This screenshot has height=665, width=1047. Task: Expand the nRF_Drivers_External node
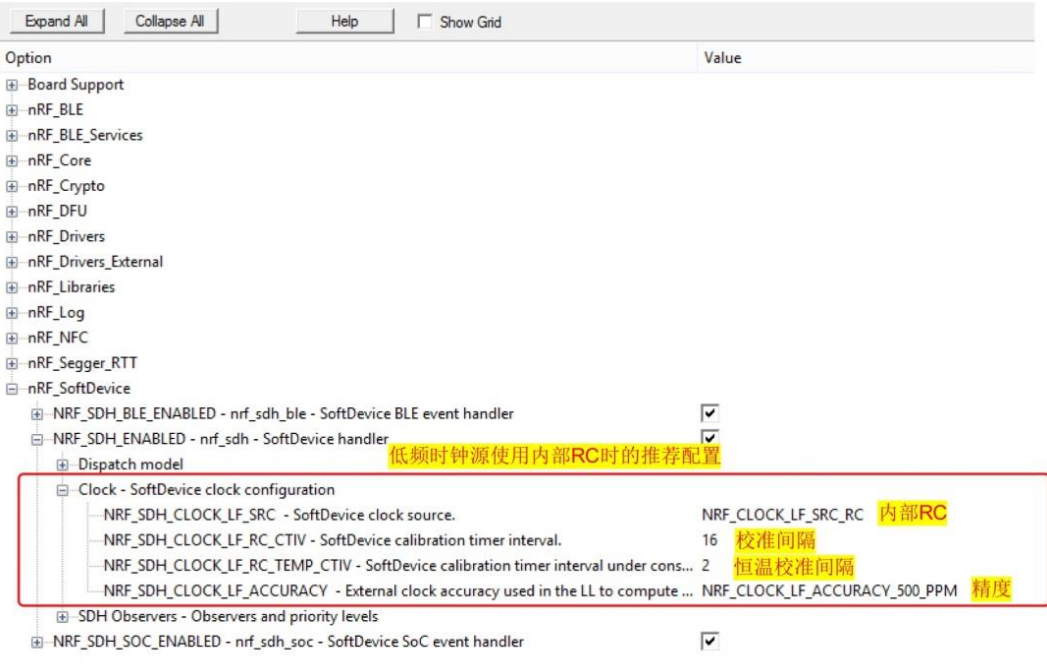12,262
